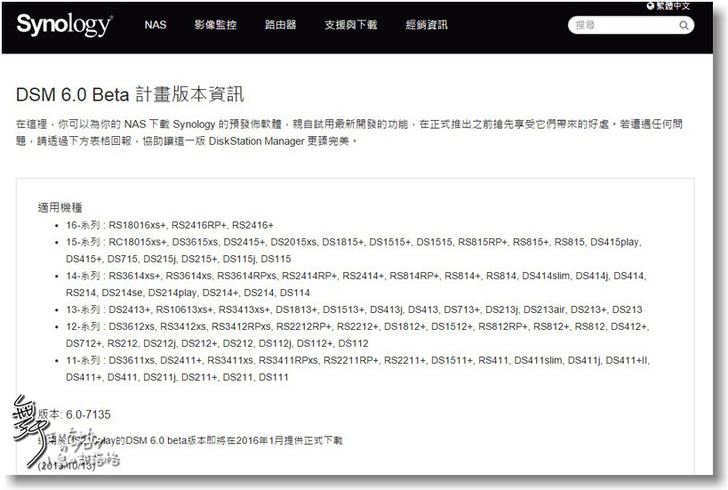Screen dimensions: 728x490
Task: Select the 13-系列 row starting DS2413+
Action: point(354,310)
